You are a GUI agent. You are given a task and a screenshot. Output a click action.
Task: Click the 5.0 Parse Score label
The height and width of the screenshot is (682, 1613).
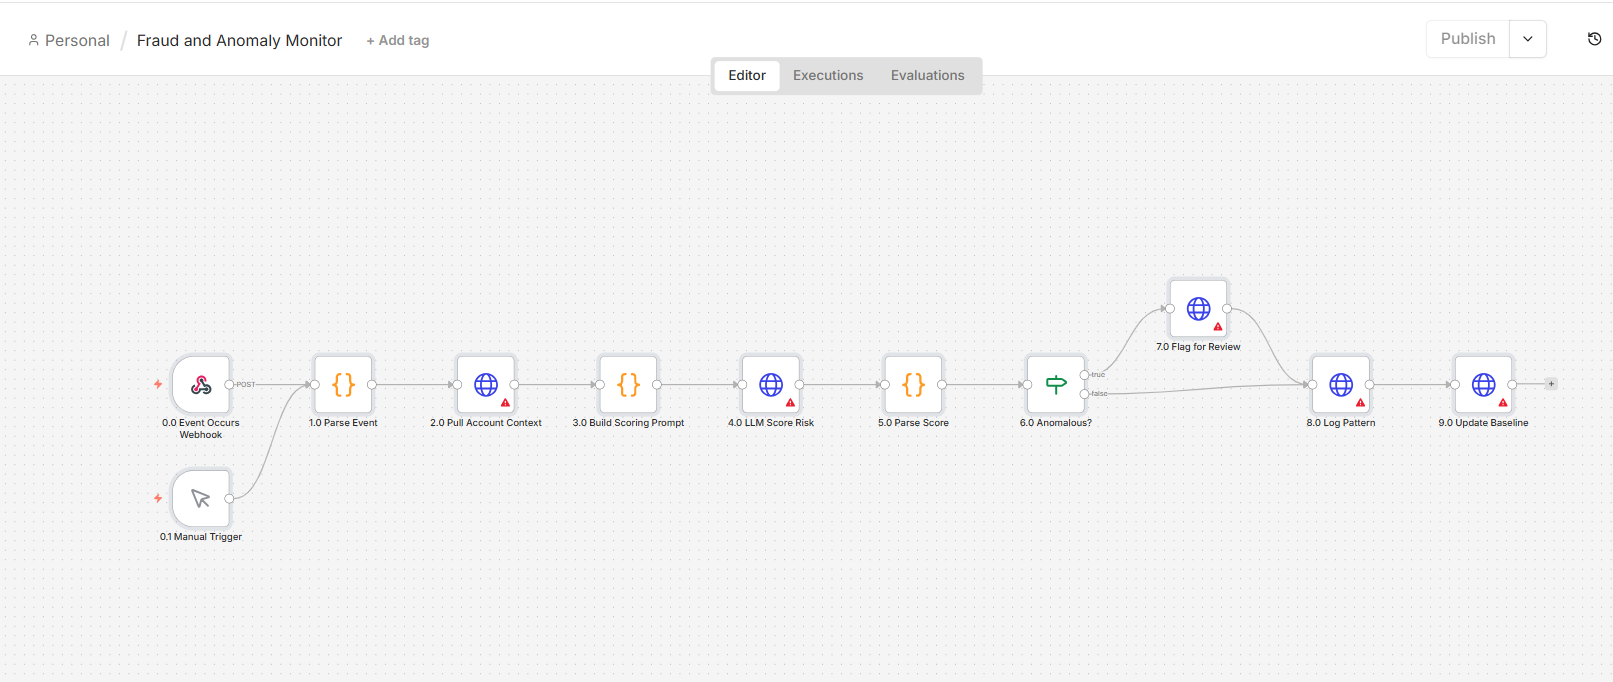tap(913, 423)
